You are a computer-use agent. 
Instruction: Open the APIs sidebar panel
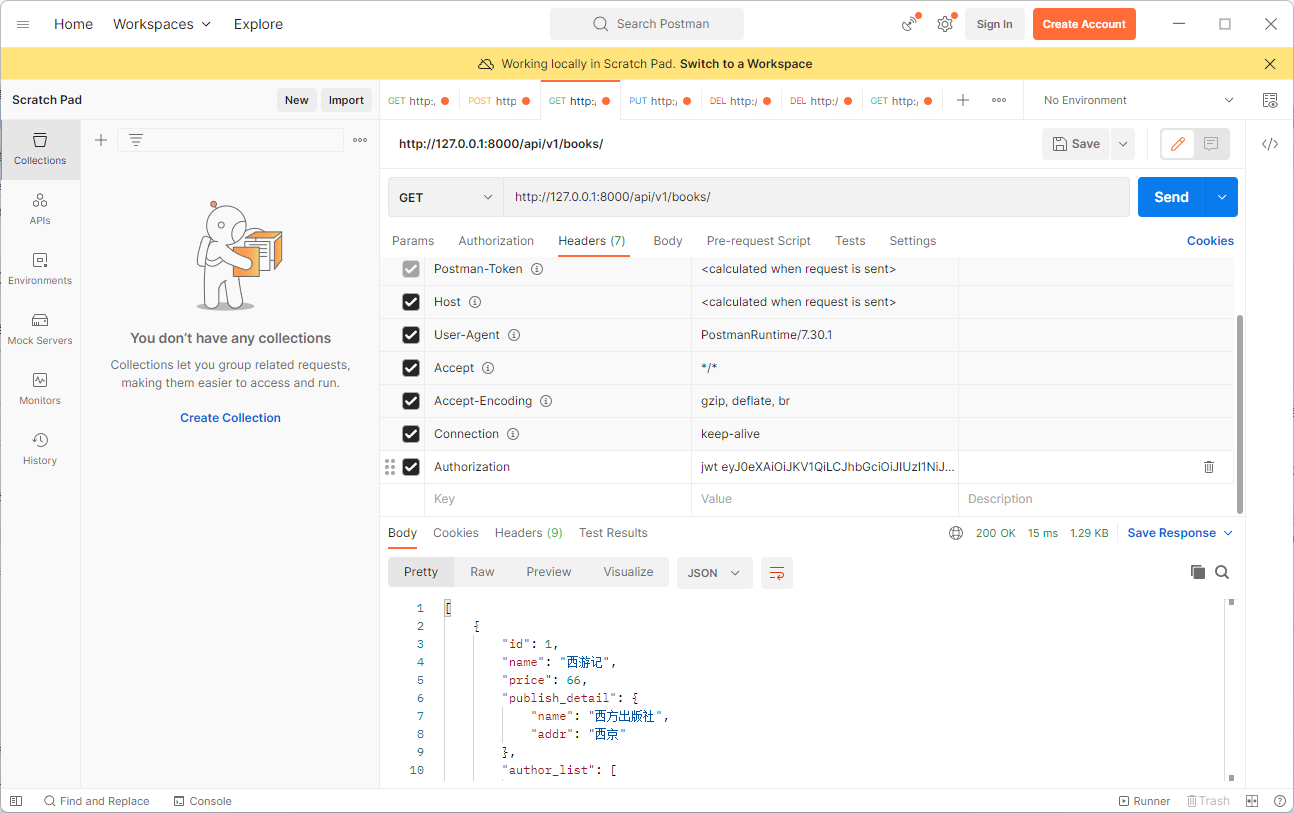[40, 209]
